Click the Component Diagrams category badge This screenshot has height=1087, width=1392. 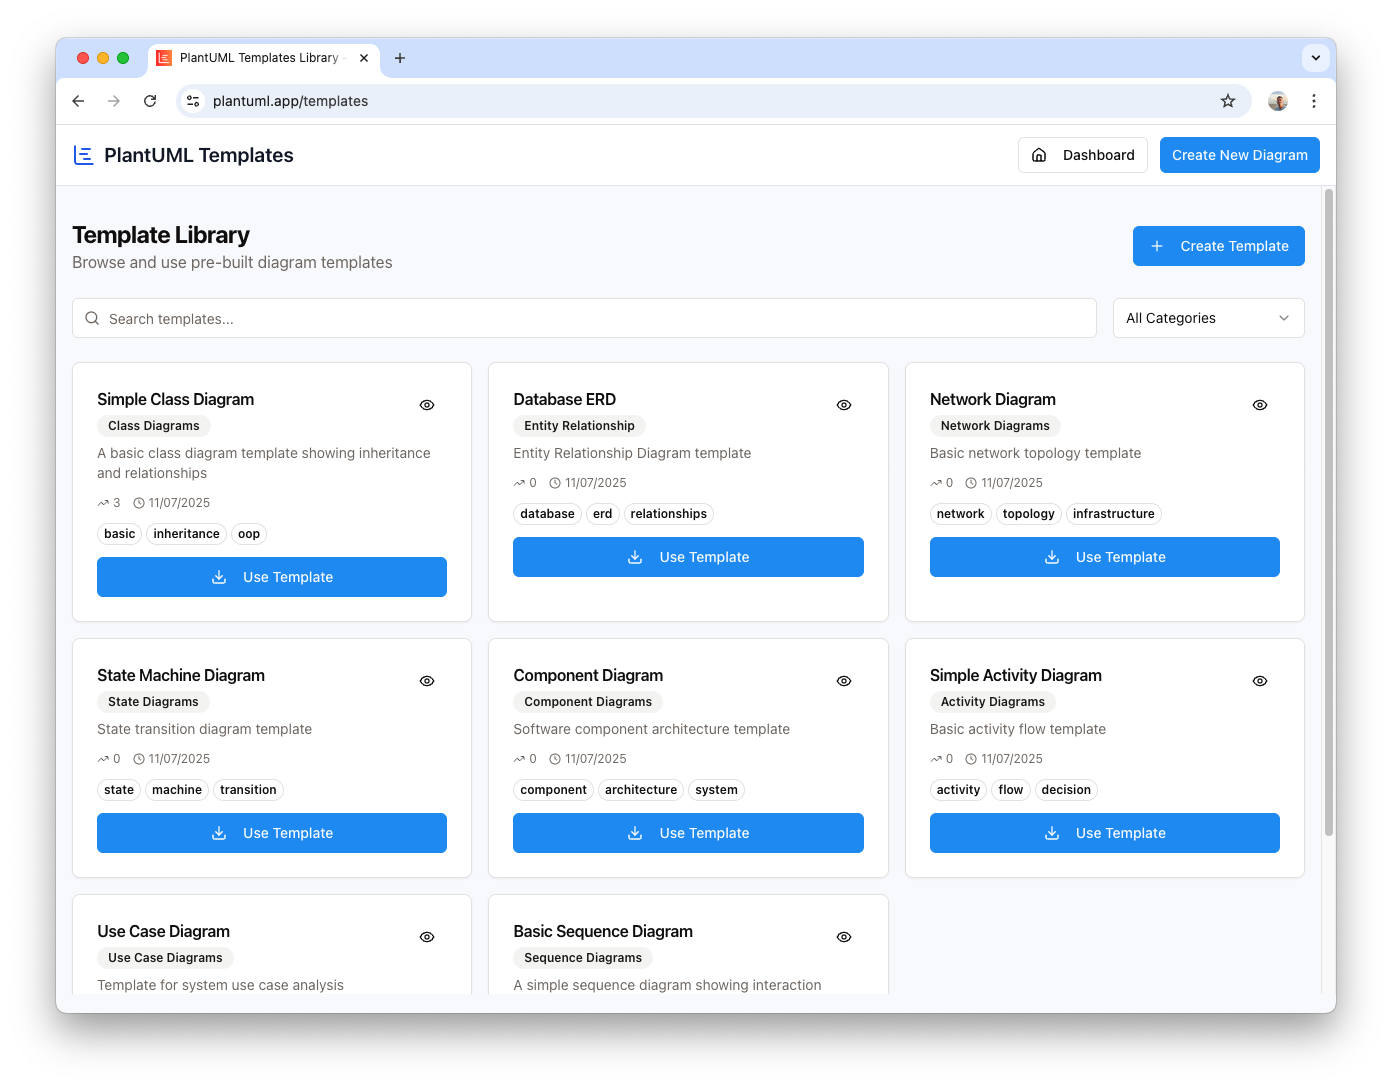[588, 702]
